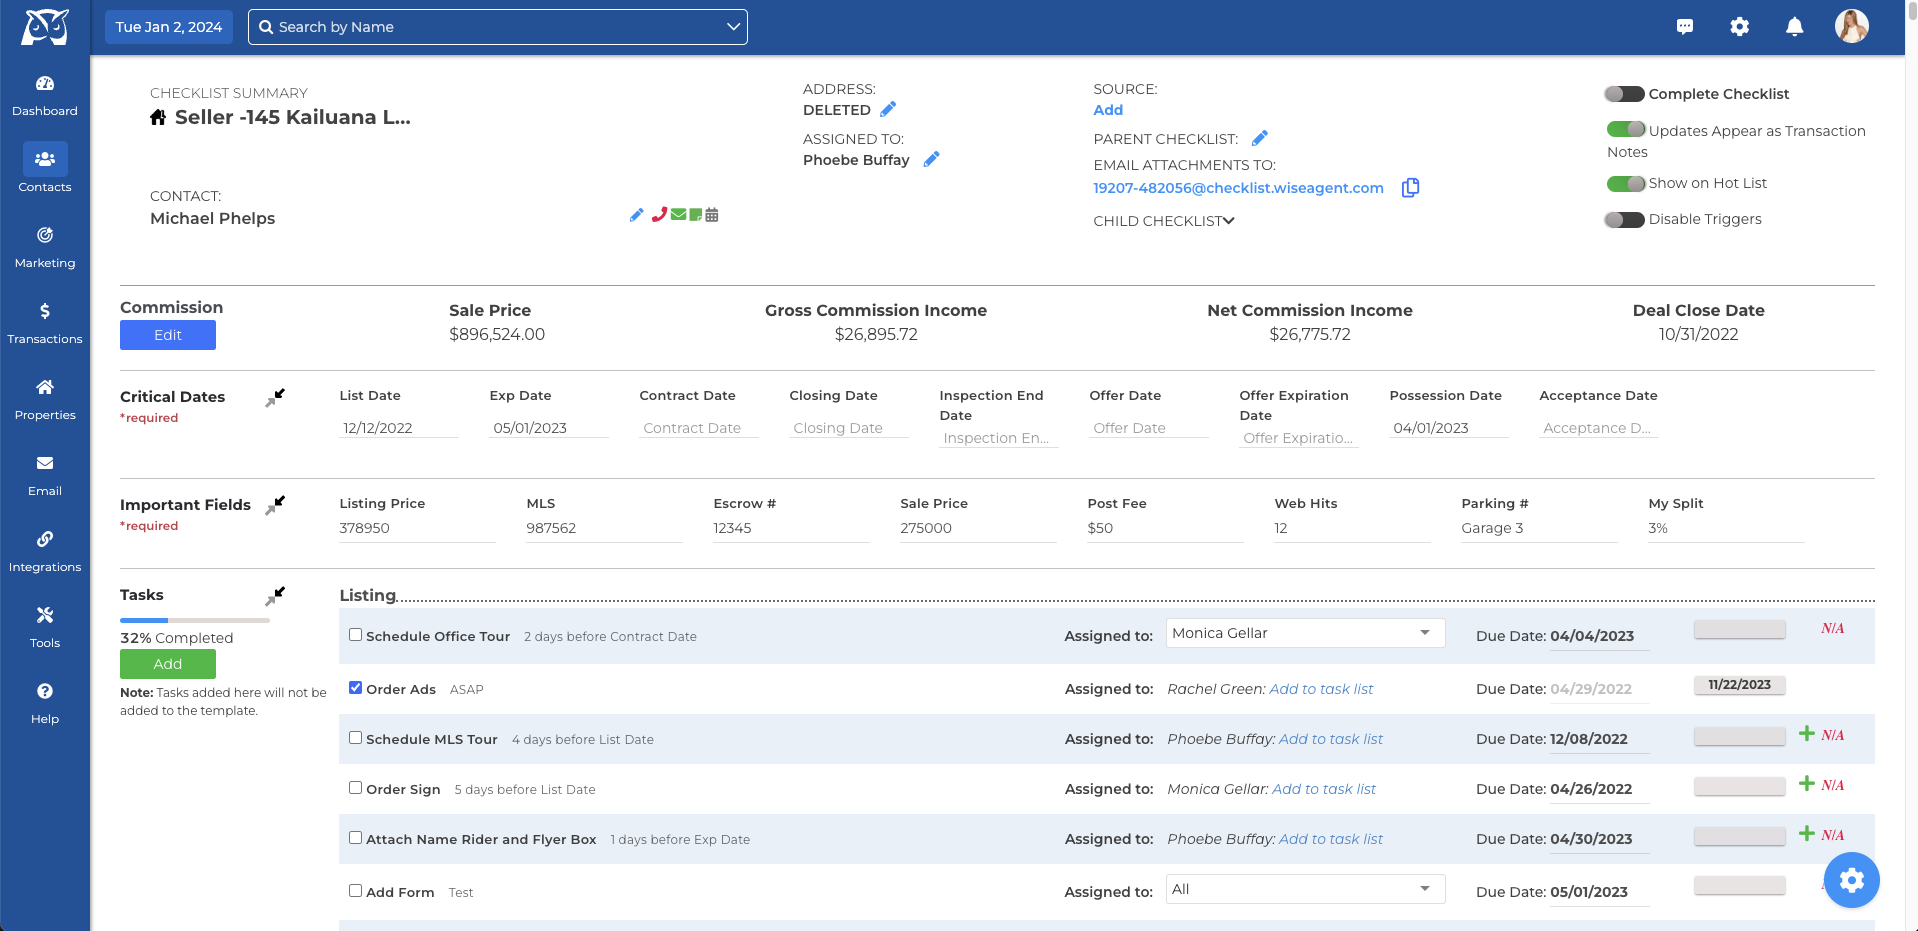Check the Schedule Office Tour checkbox
This screenshot has width=1918, height=931.
click(x=355, y=635)
